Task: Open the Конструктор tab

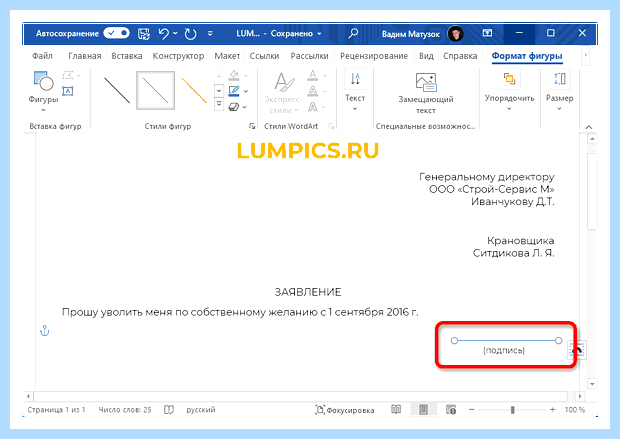Action: [x=178, y=56]
